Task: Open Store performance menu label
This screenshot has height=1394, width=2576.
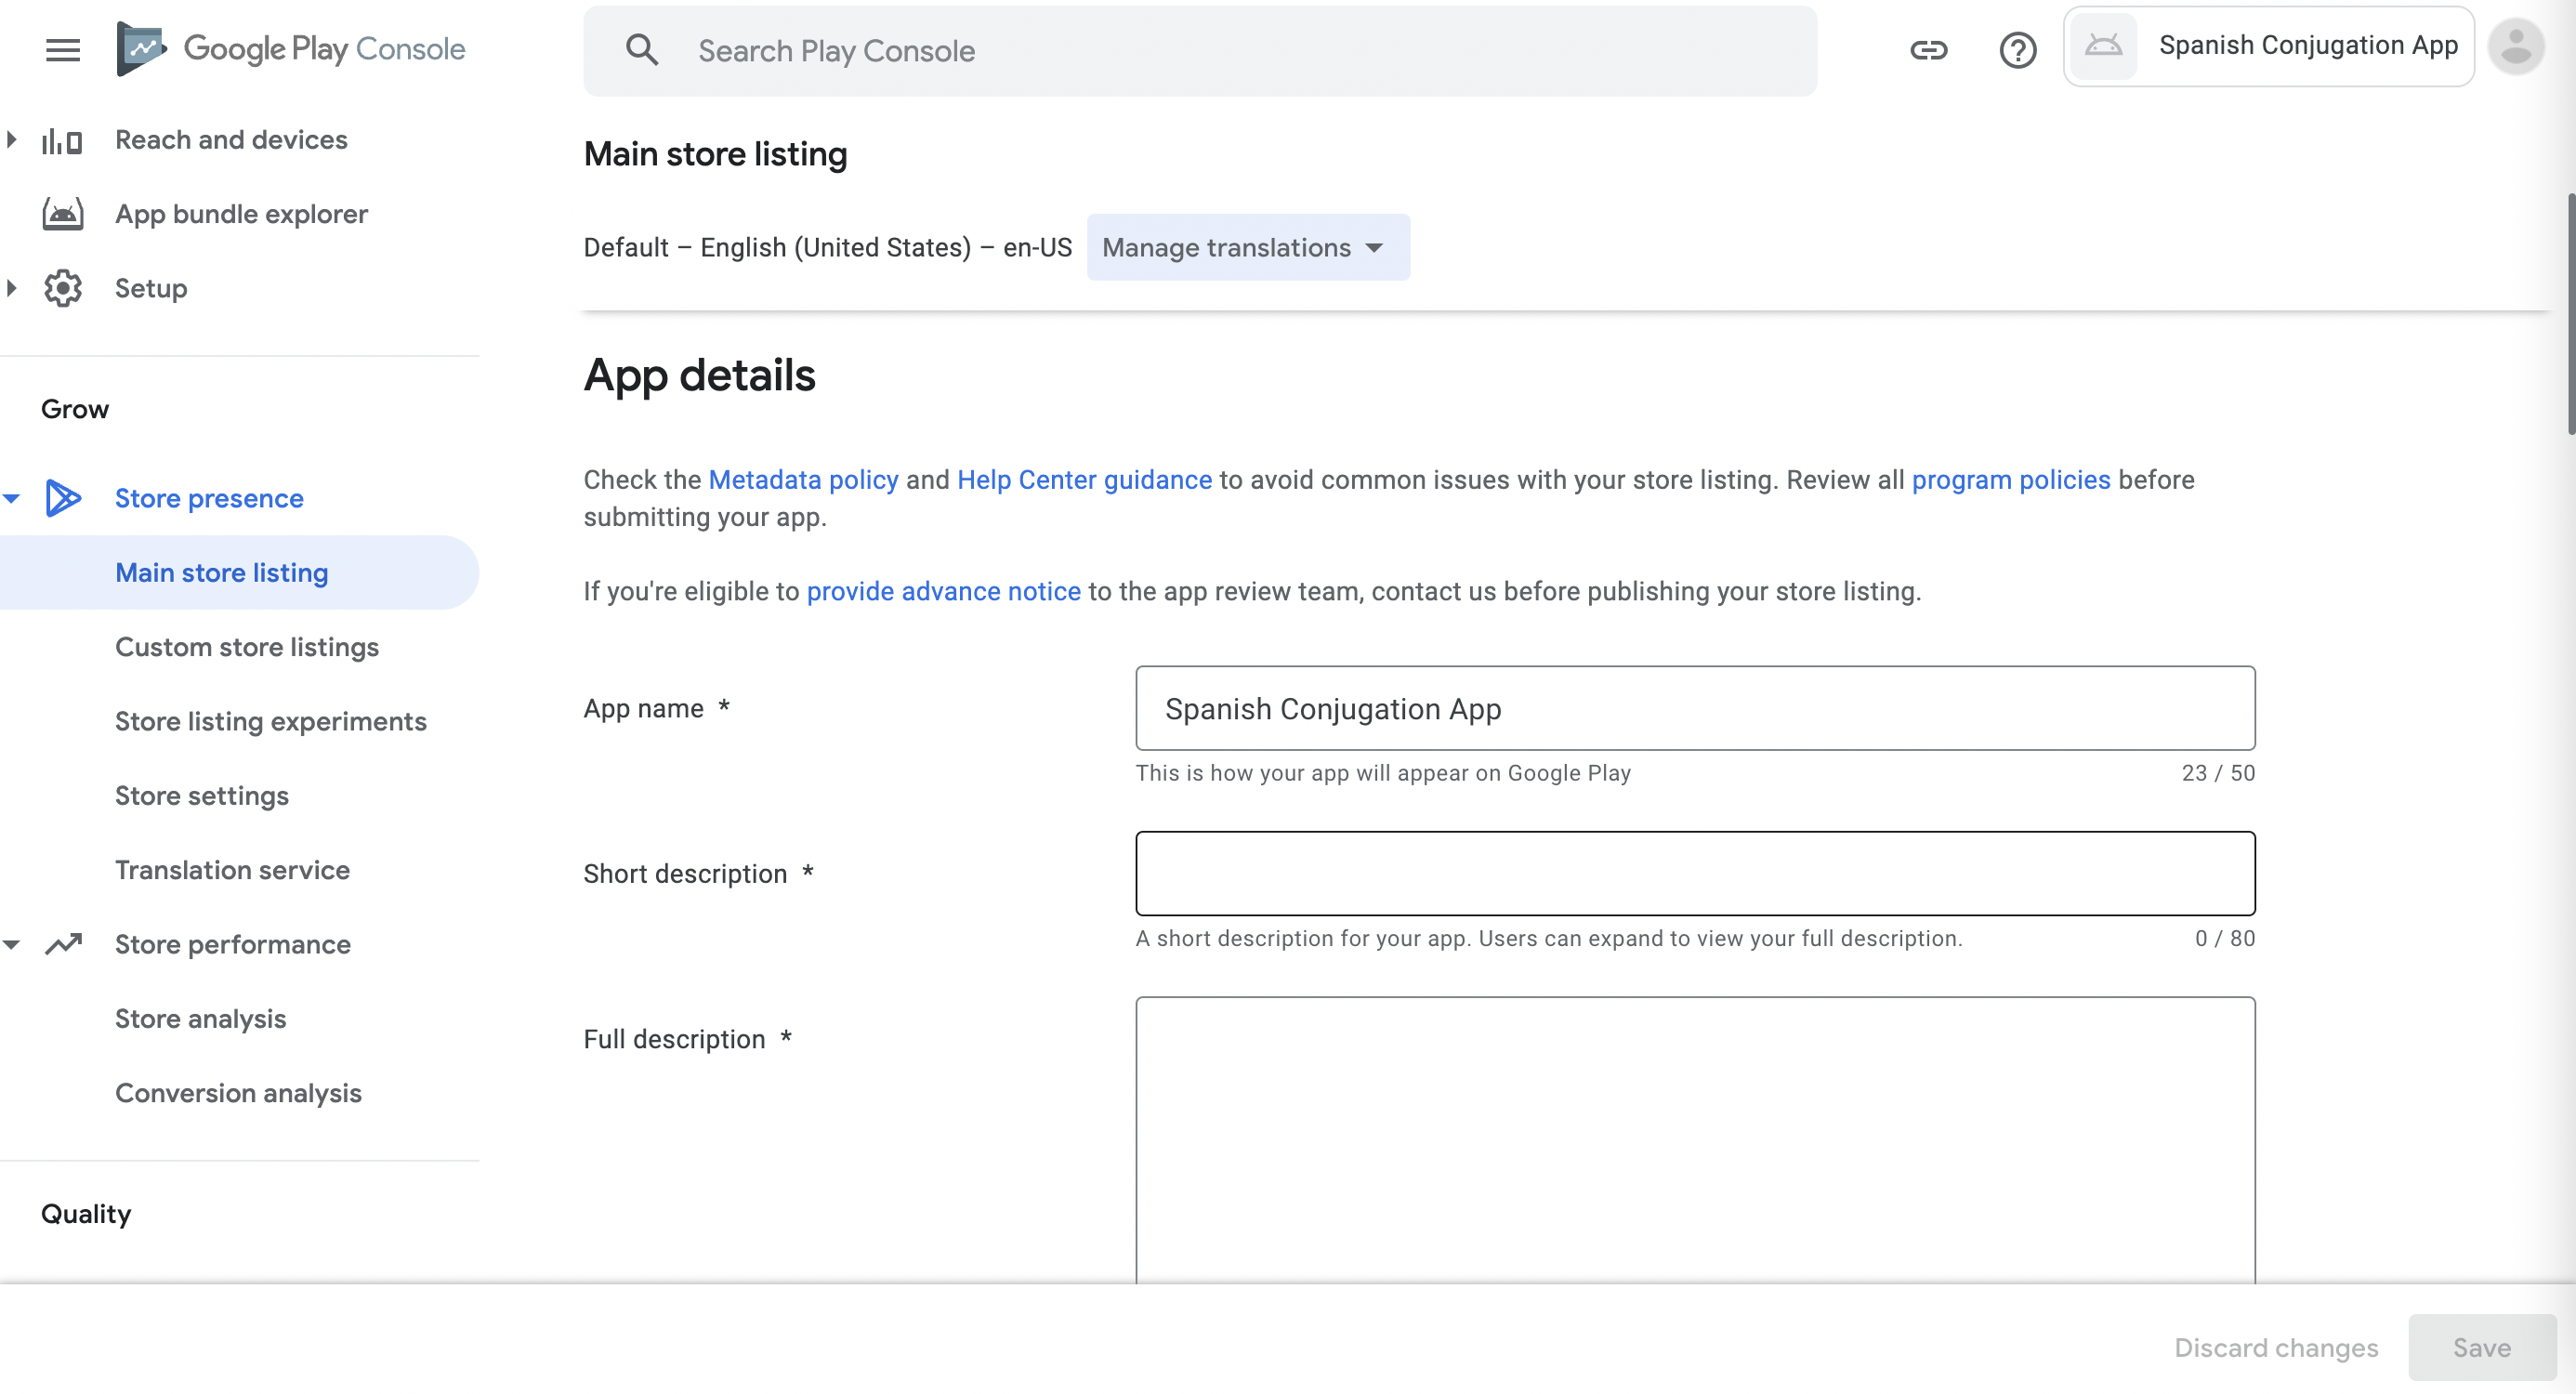Action: 233,944
